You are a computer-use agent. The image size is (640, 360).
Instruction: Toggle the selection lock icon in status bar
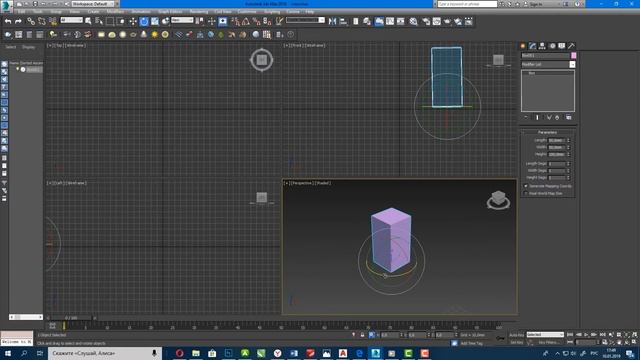362,335
